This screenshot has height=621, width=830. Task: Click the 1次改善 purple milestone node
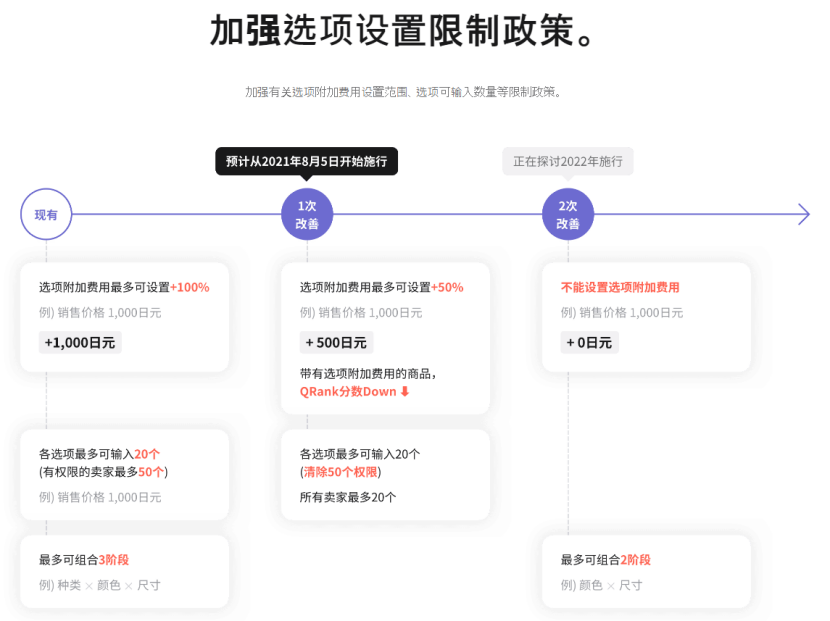(x=308, y=213)
